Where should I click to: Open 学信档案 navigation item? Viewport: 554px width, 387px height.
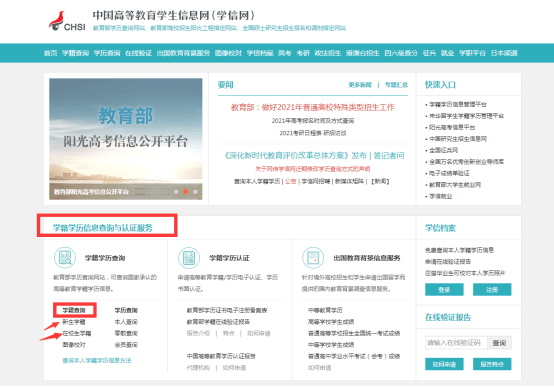pyautogui.click(x=260, y=53)
